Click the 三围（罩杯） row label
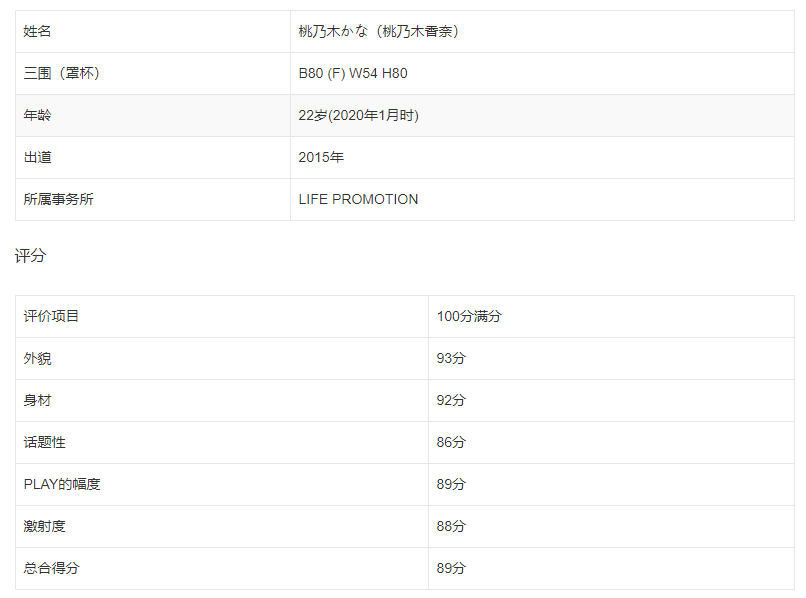This screenshot has height=598, width=806. [x=62, y=73]
